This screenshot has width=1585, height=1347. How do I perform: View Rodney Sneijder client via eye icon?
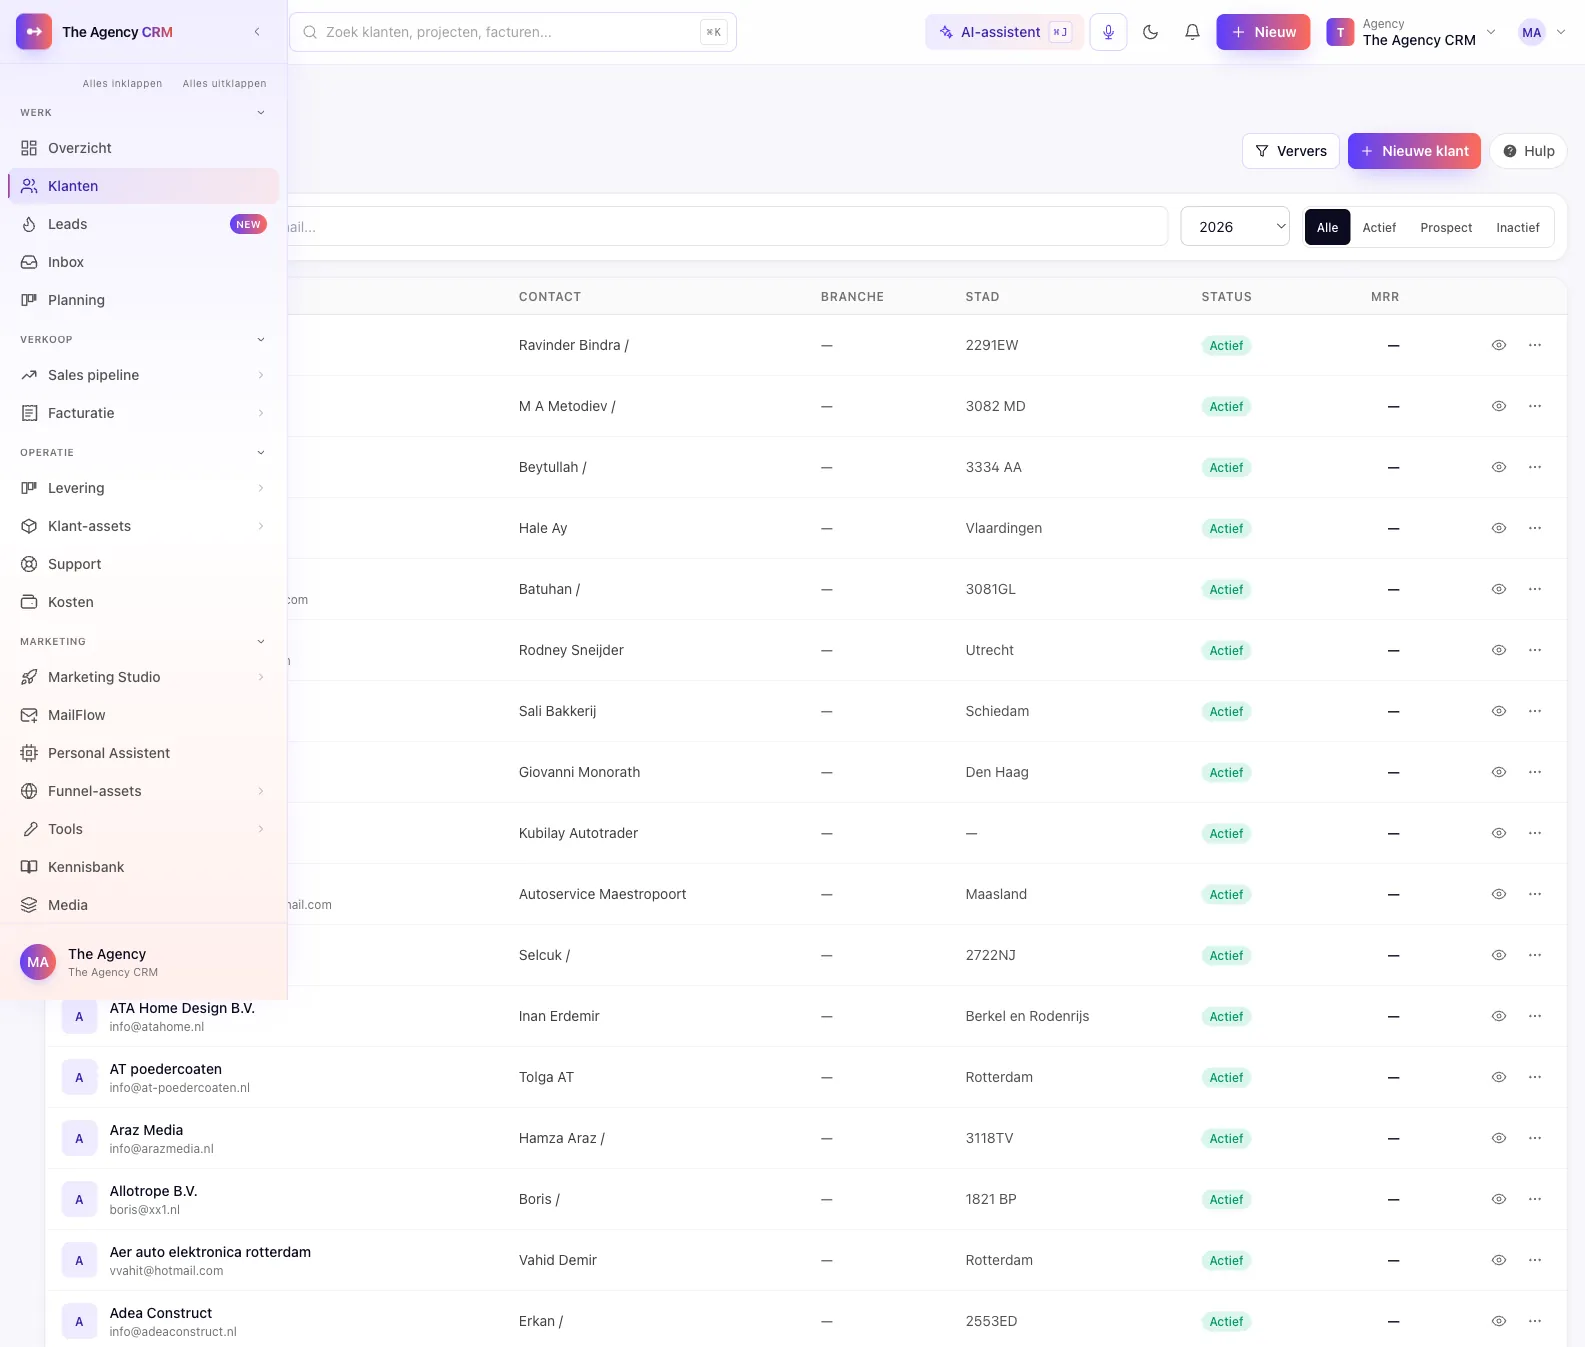1499,650
